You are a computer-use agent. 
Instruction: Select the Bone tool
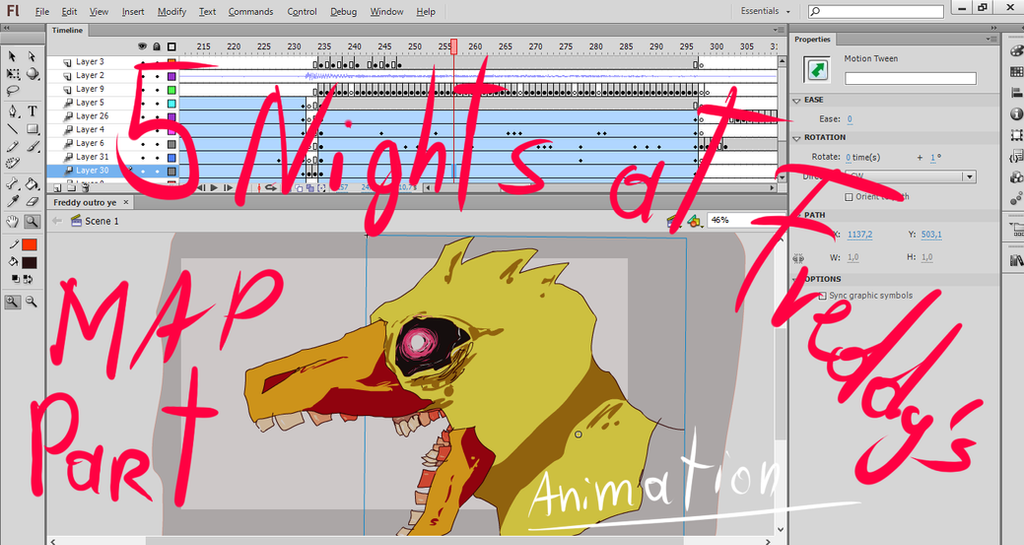[12, 185]
